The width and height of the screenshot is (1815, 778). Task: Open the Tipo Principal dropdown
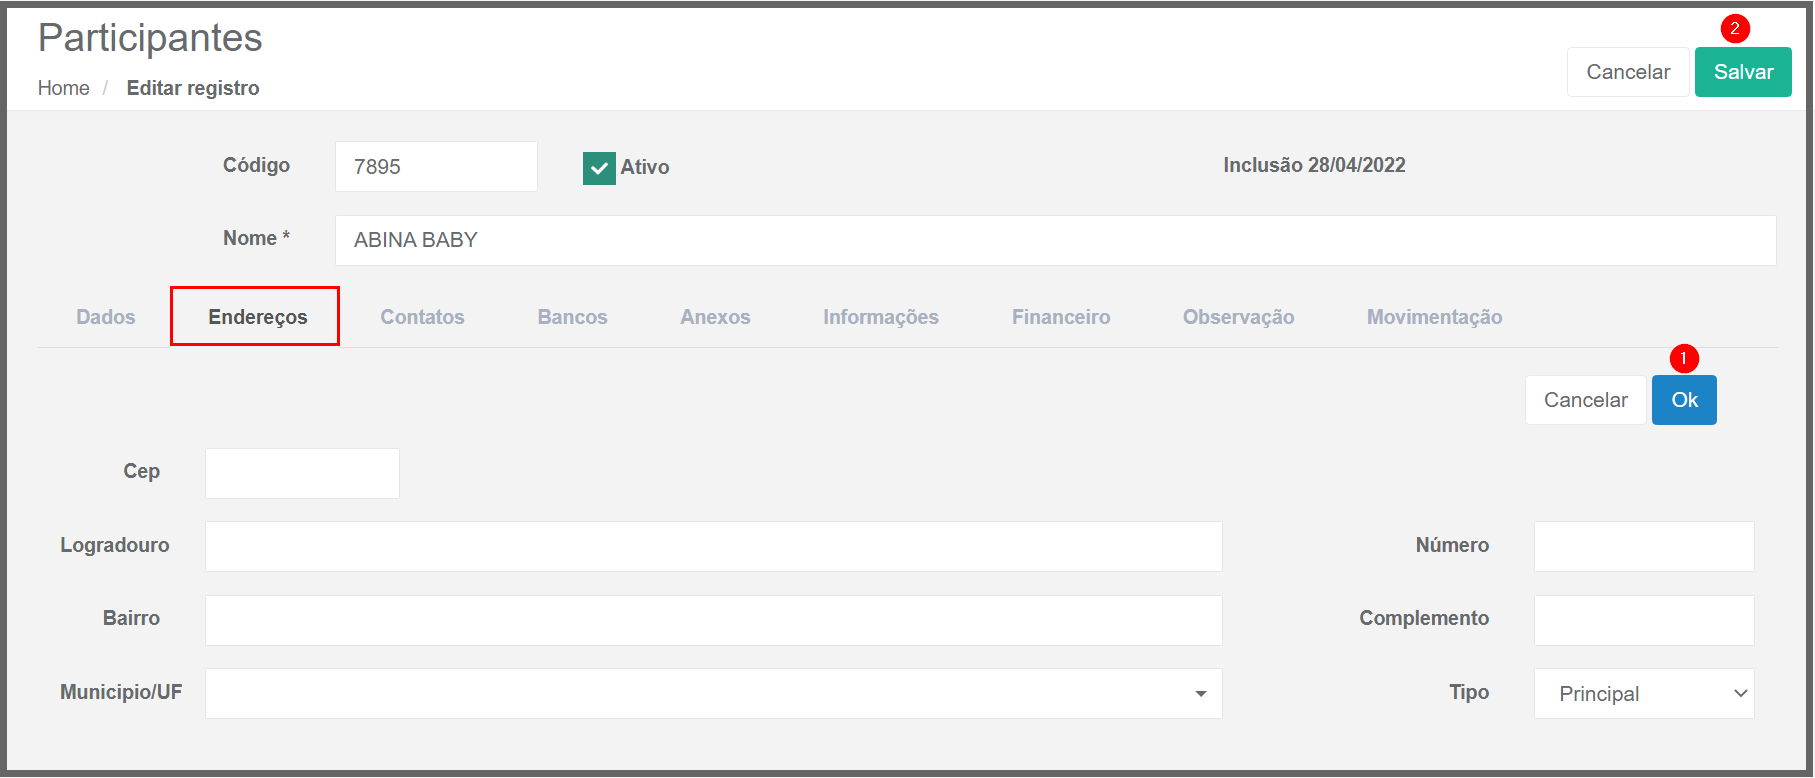click(x=1643, y=693)
